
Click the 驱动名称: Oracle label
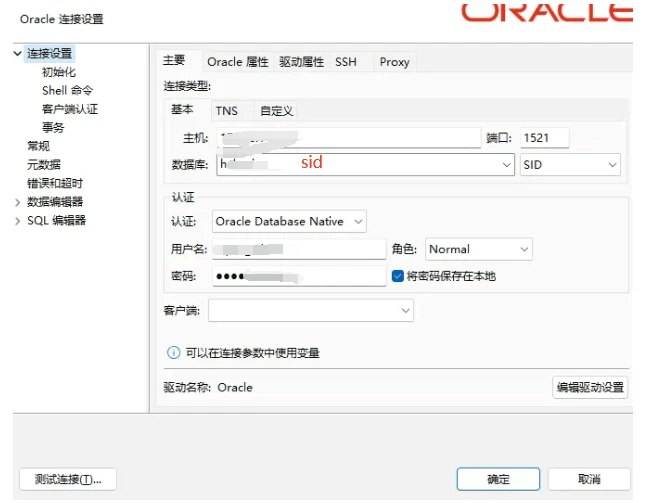click(x=208, y=387)
